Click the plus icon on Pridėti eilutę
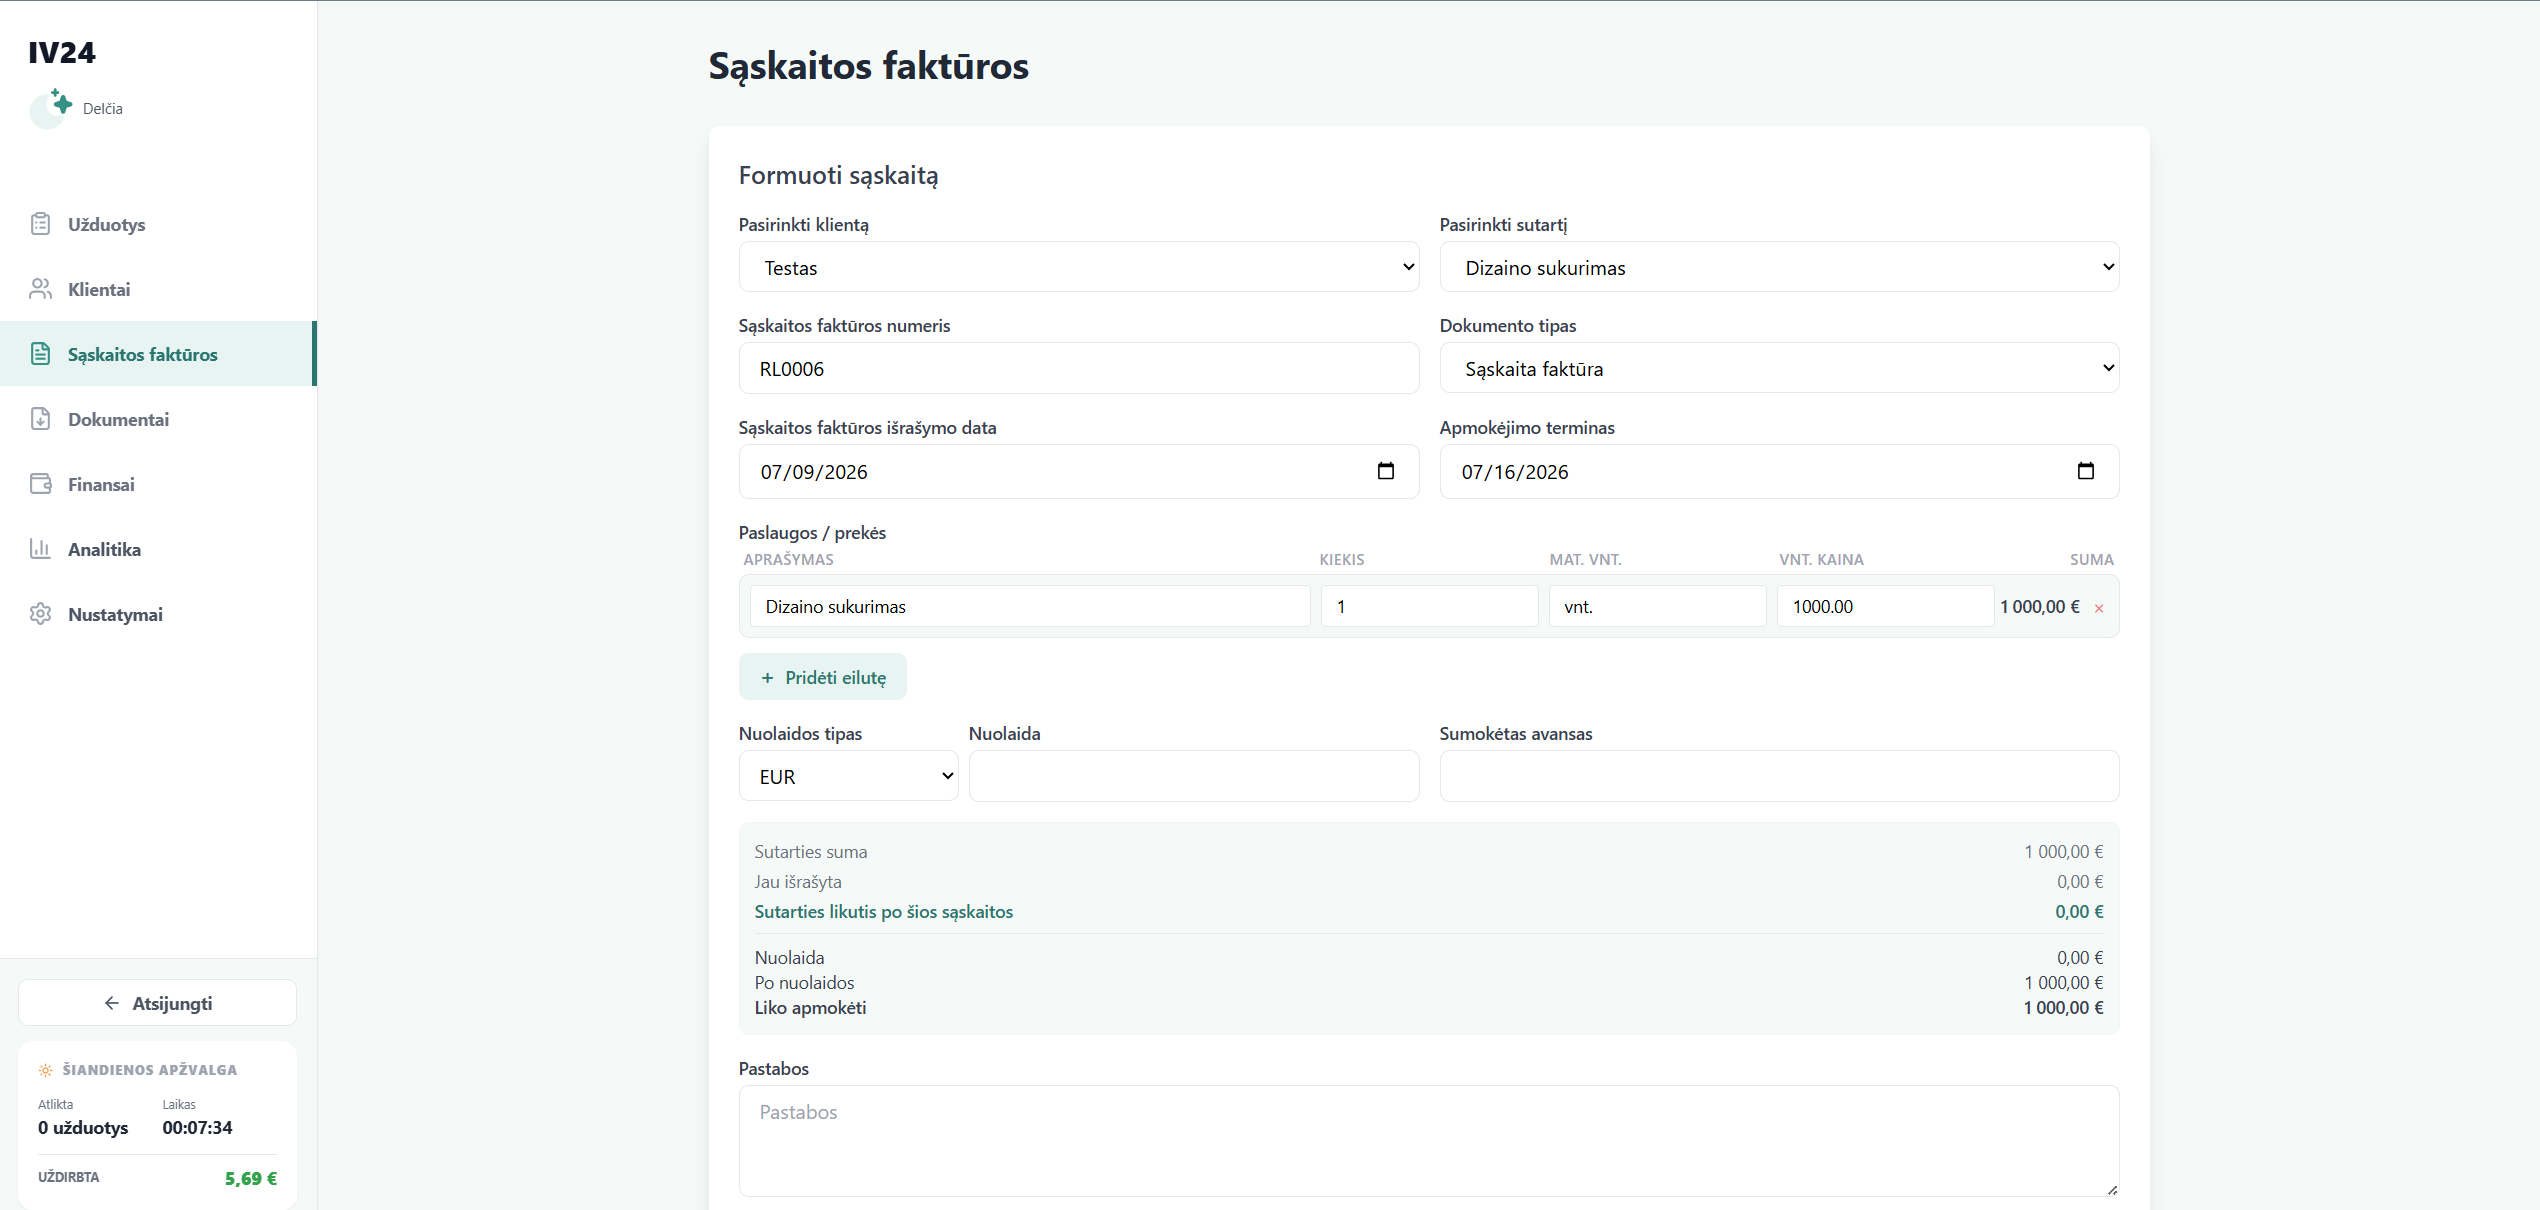 pyautogui.click(x=767, y=678)
